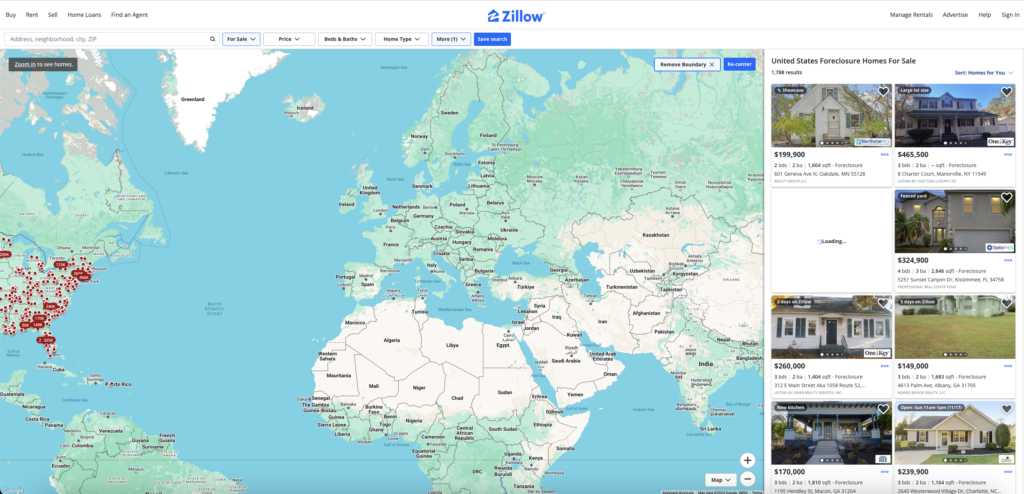Focus the address search field

coord(112,39)
